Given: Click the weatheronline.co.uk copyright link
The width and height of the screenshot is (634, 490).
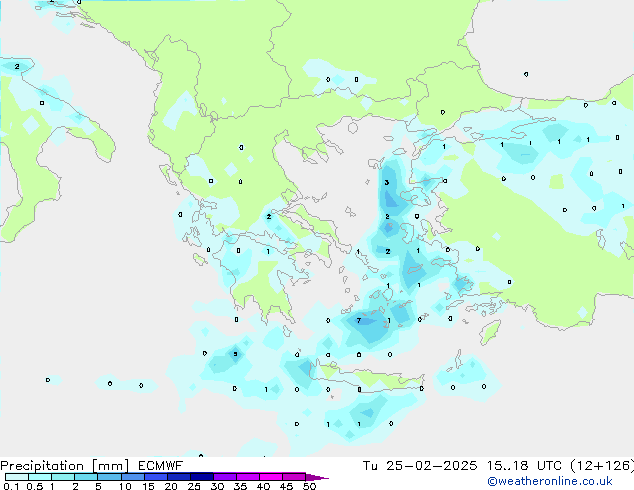Looking at the screenshot, I should click(x=550, y=481).
